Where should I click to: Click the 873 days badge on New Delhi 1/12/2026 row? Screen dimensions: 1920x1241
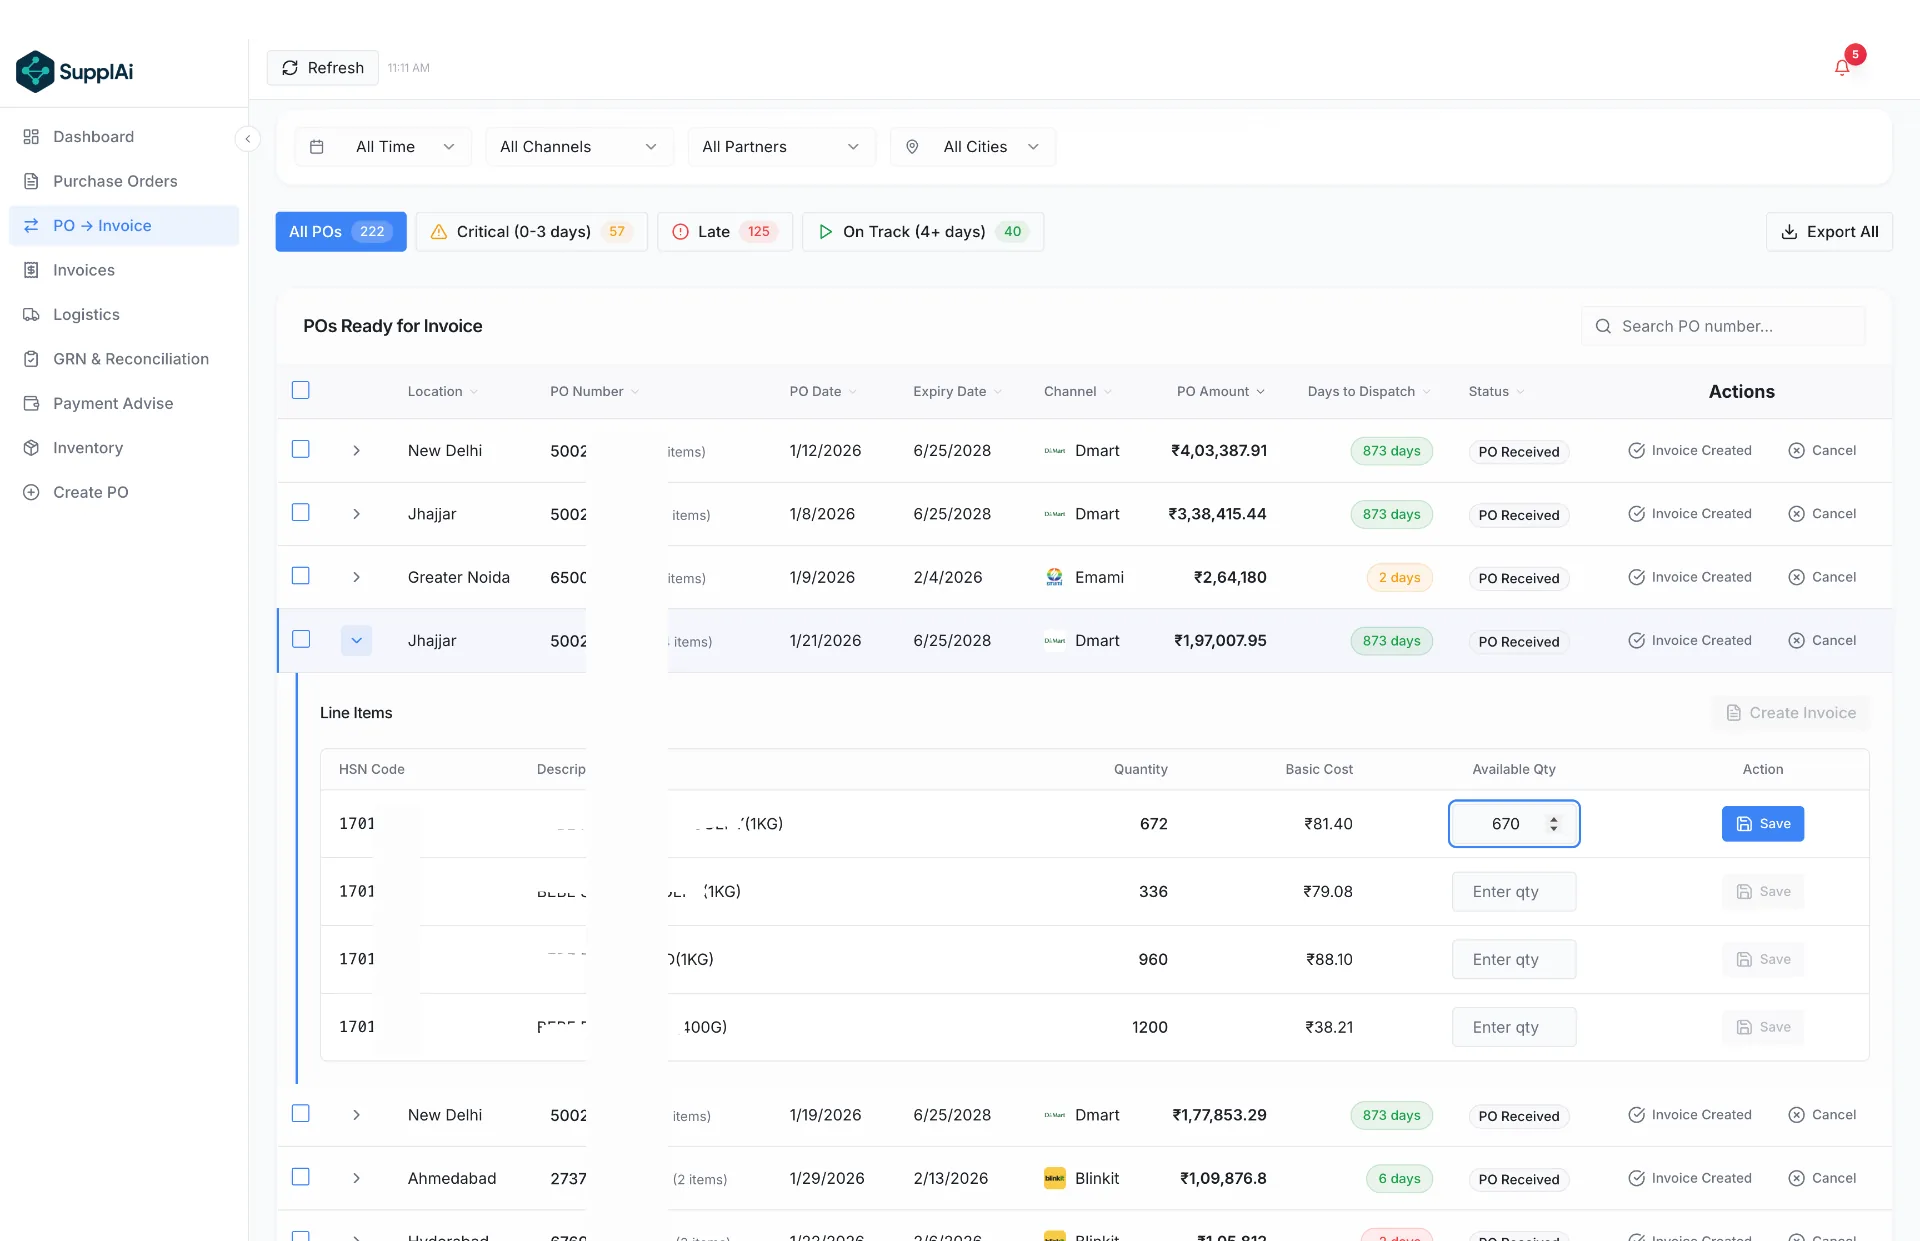coord(1391,451)
